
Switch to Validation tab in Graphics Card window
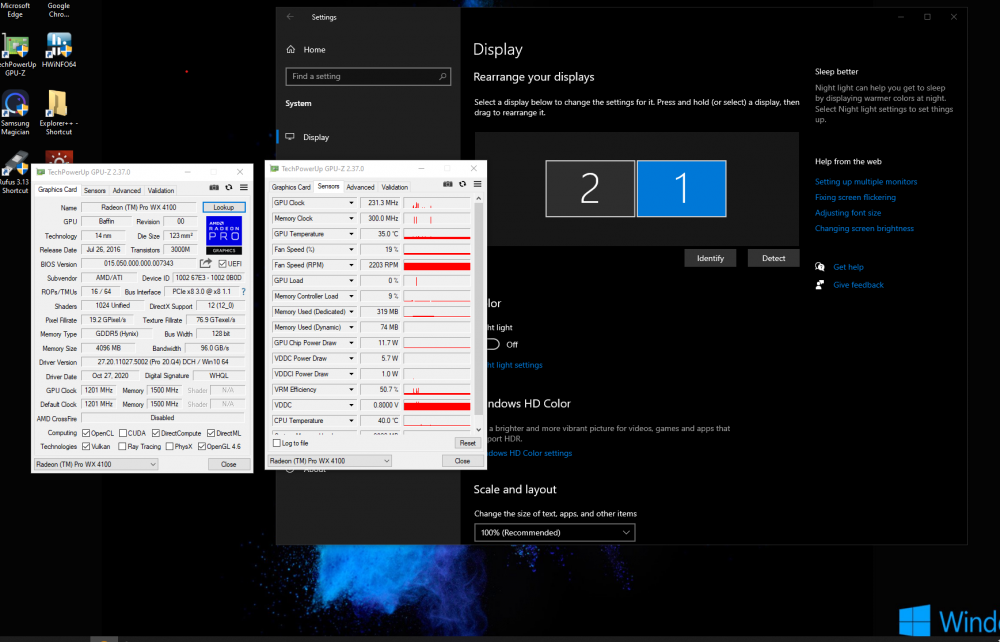161,190
